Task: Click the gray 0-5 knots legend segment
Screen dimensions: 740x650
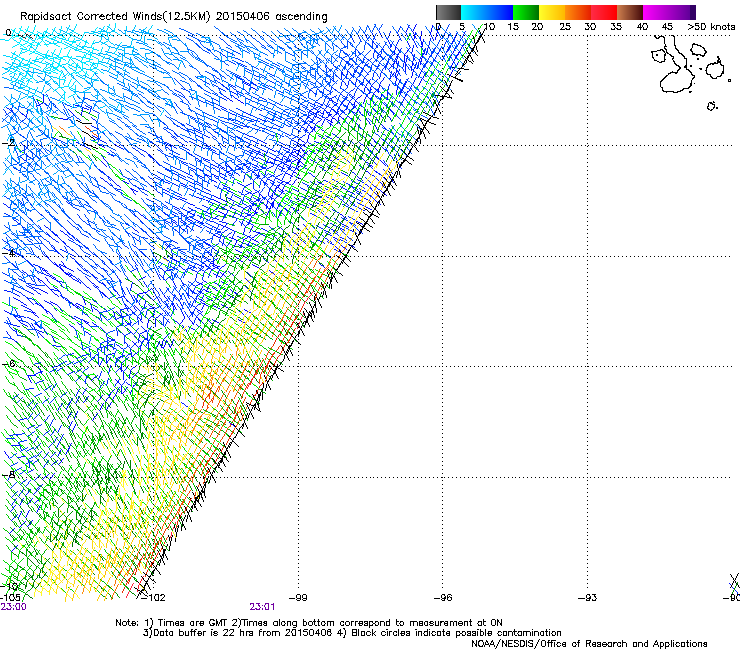Action: [448, 12]
